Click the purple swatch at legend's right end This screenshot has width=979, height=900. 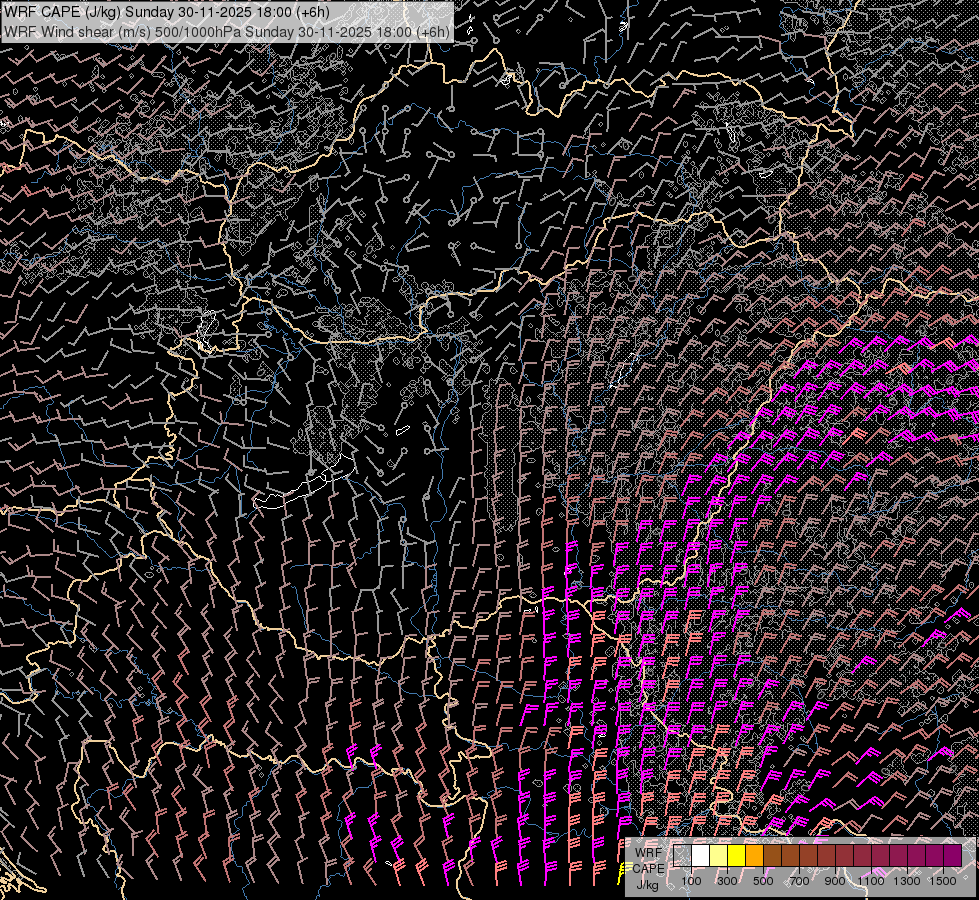click(952, 855)
